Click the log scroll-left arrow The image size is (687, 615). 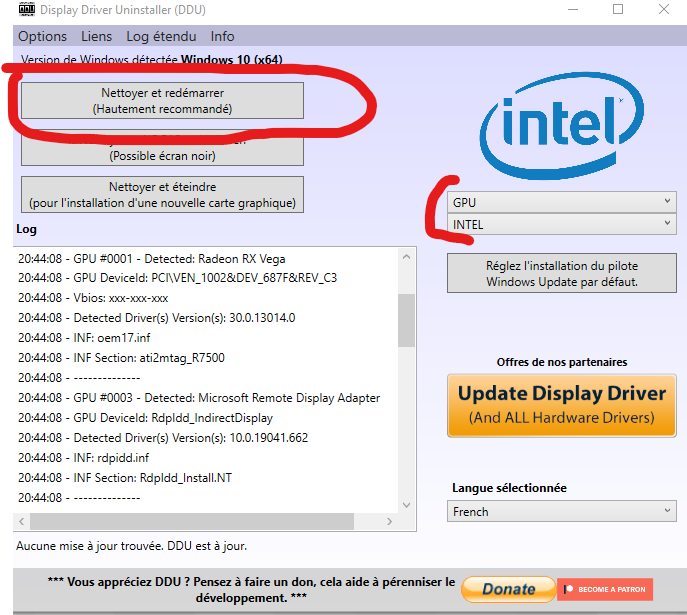[21, 521]
